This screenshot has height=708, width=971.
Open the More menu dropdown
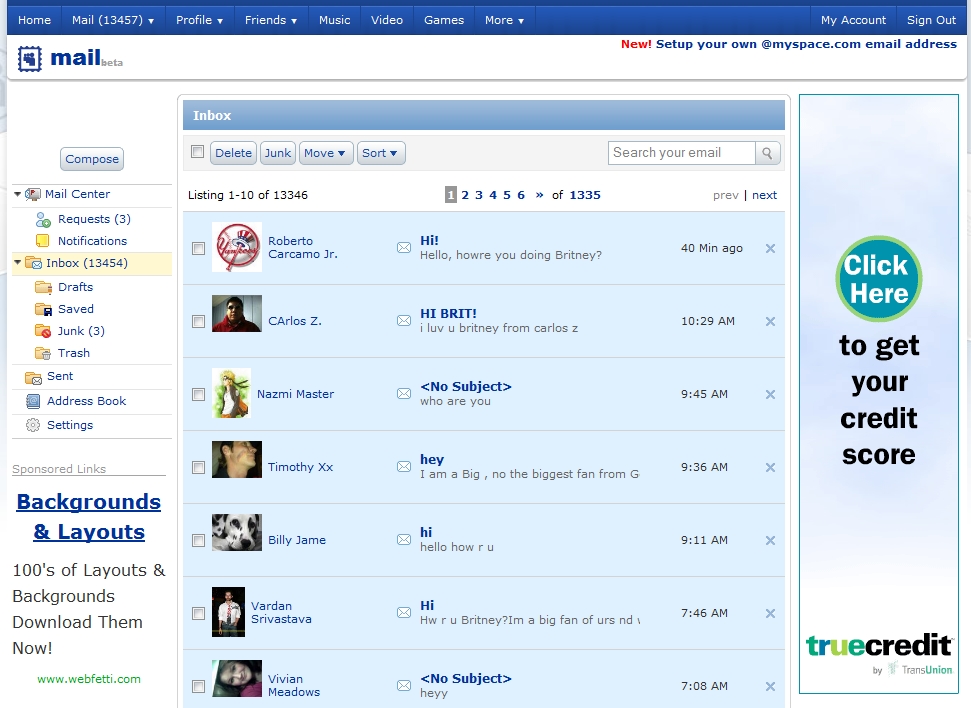click(504, 20)
